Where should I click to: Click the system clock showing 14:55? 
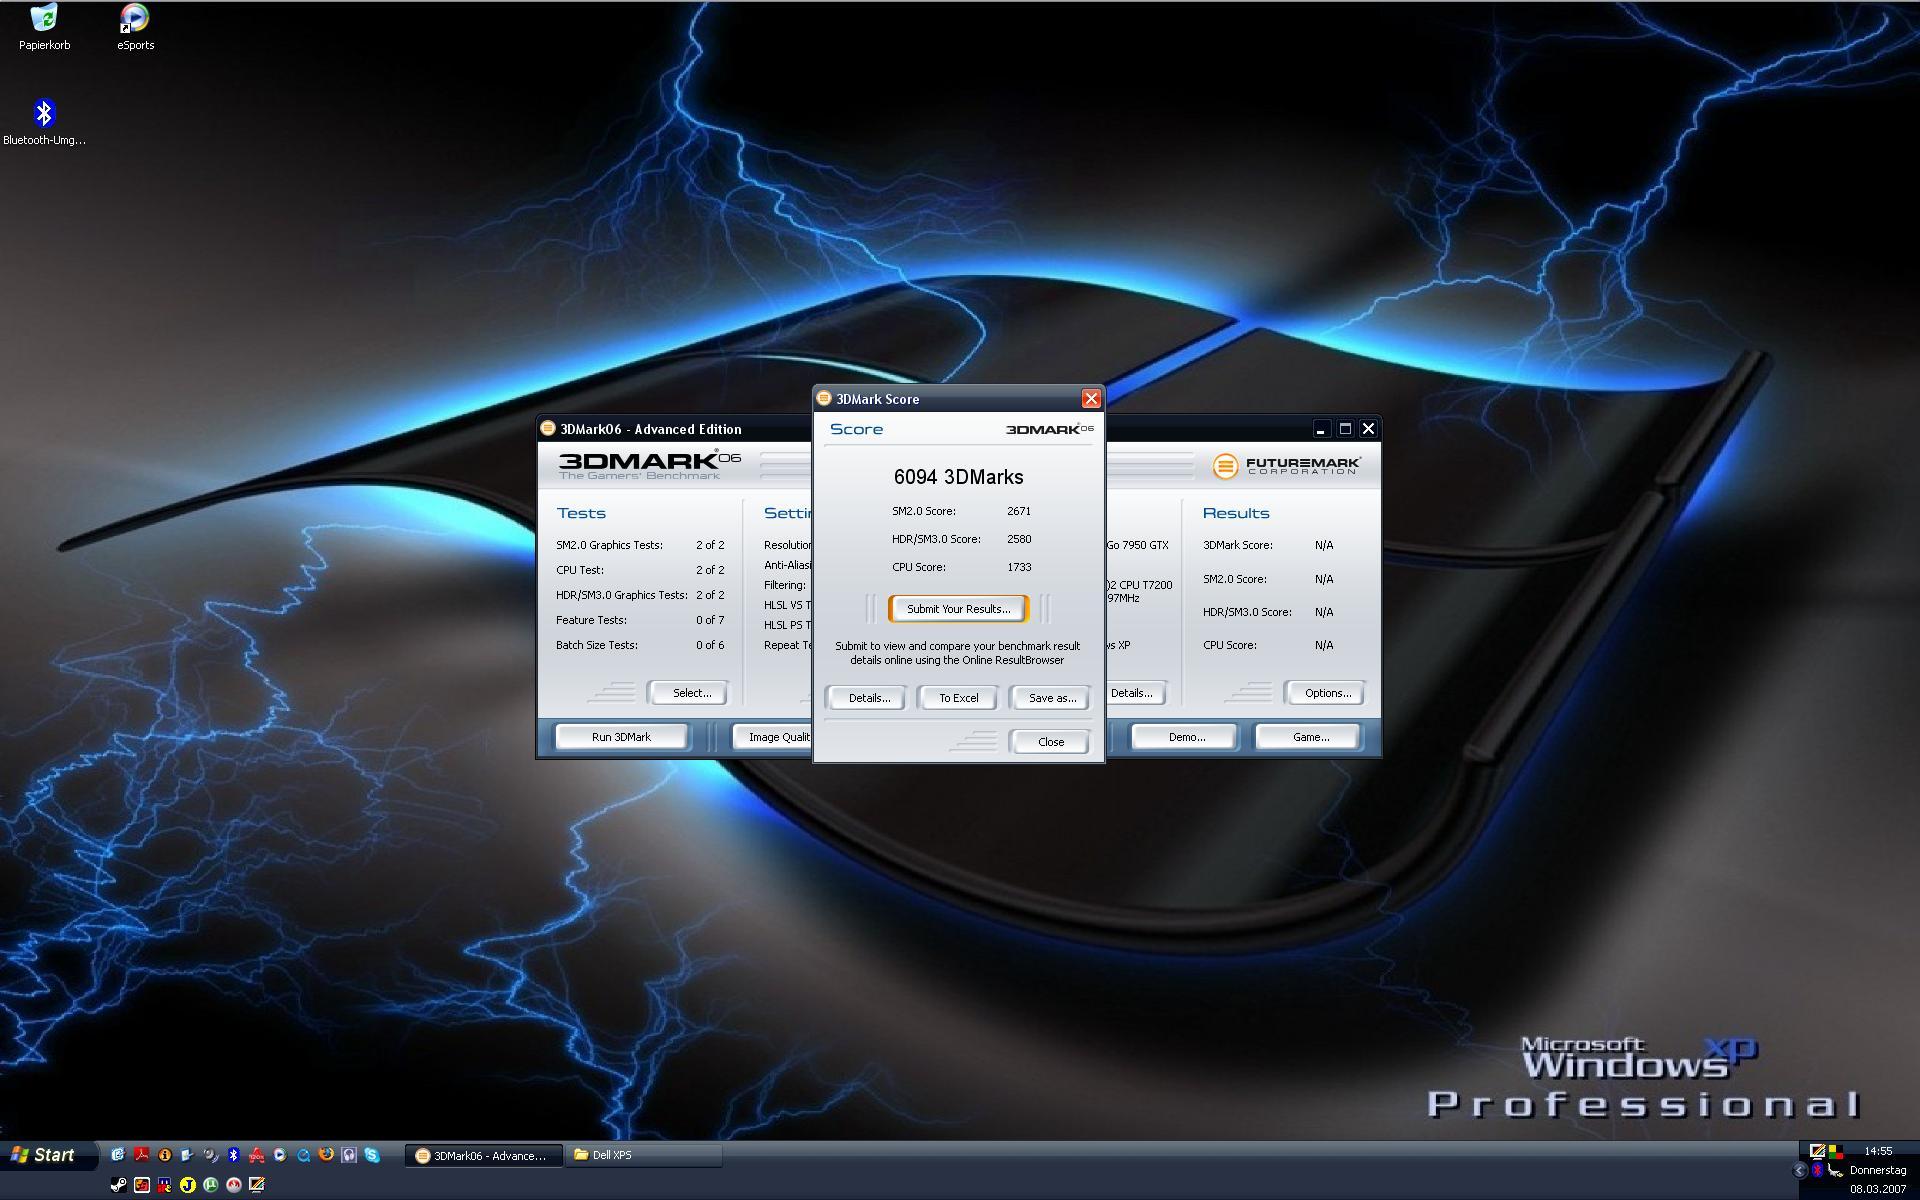1878,1151
